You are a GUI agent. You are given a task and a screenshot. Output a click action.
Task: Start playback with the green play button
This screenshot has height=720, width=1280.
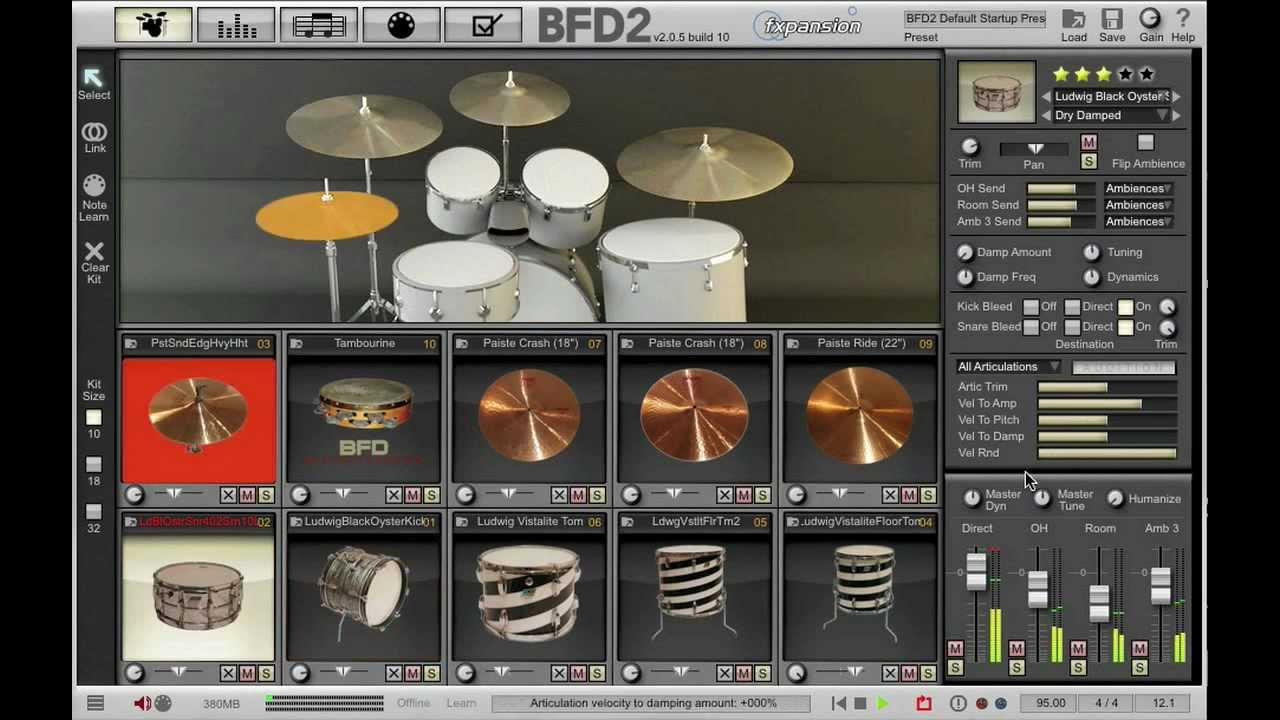pyautogui.click(x=883, y=704)
